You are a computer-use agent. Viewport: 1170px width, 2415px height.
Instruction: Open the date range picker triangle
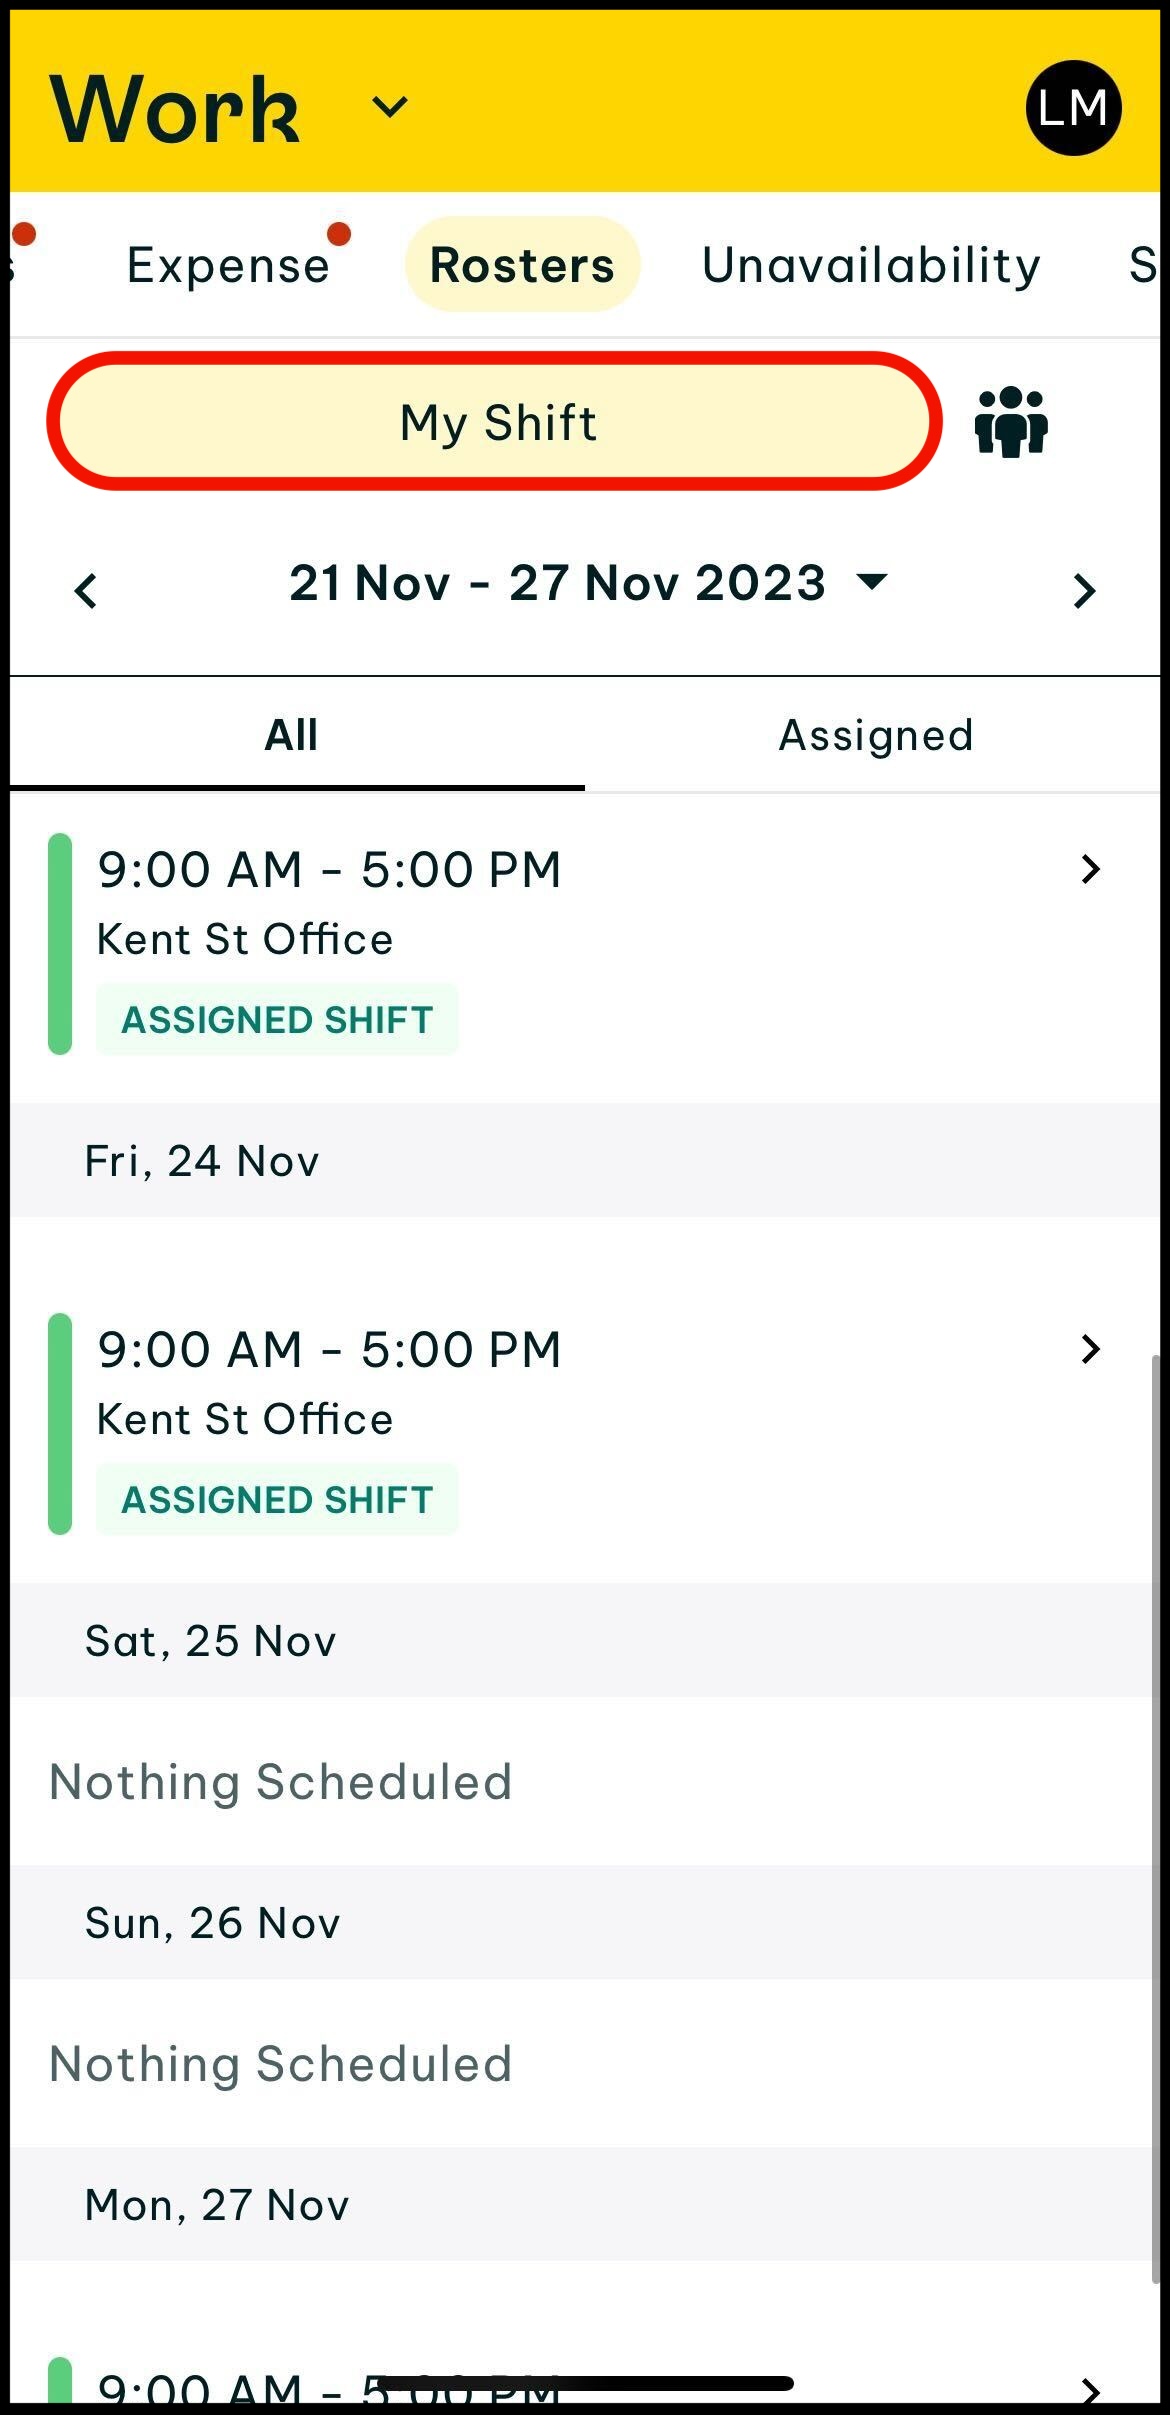click(x=873, y=581)
